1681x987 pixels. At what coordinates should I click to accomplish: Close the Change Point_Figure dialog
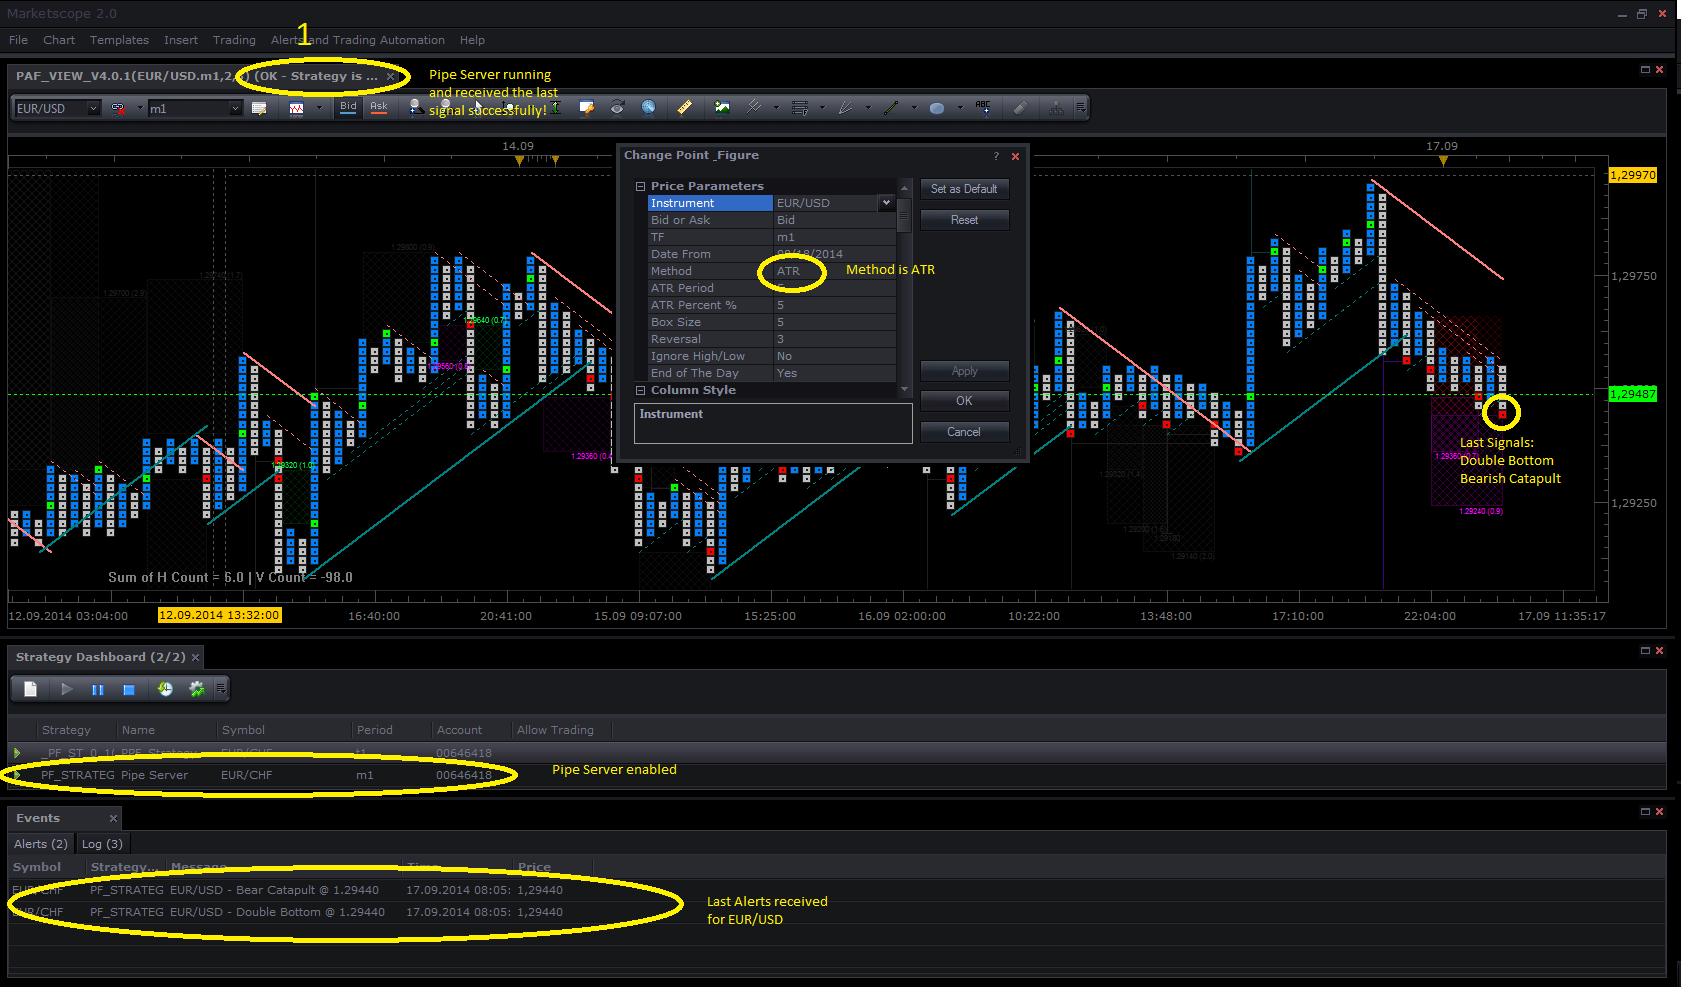(x=1015, y=156)
